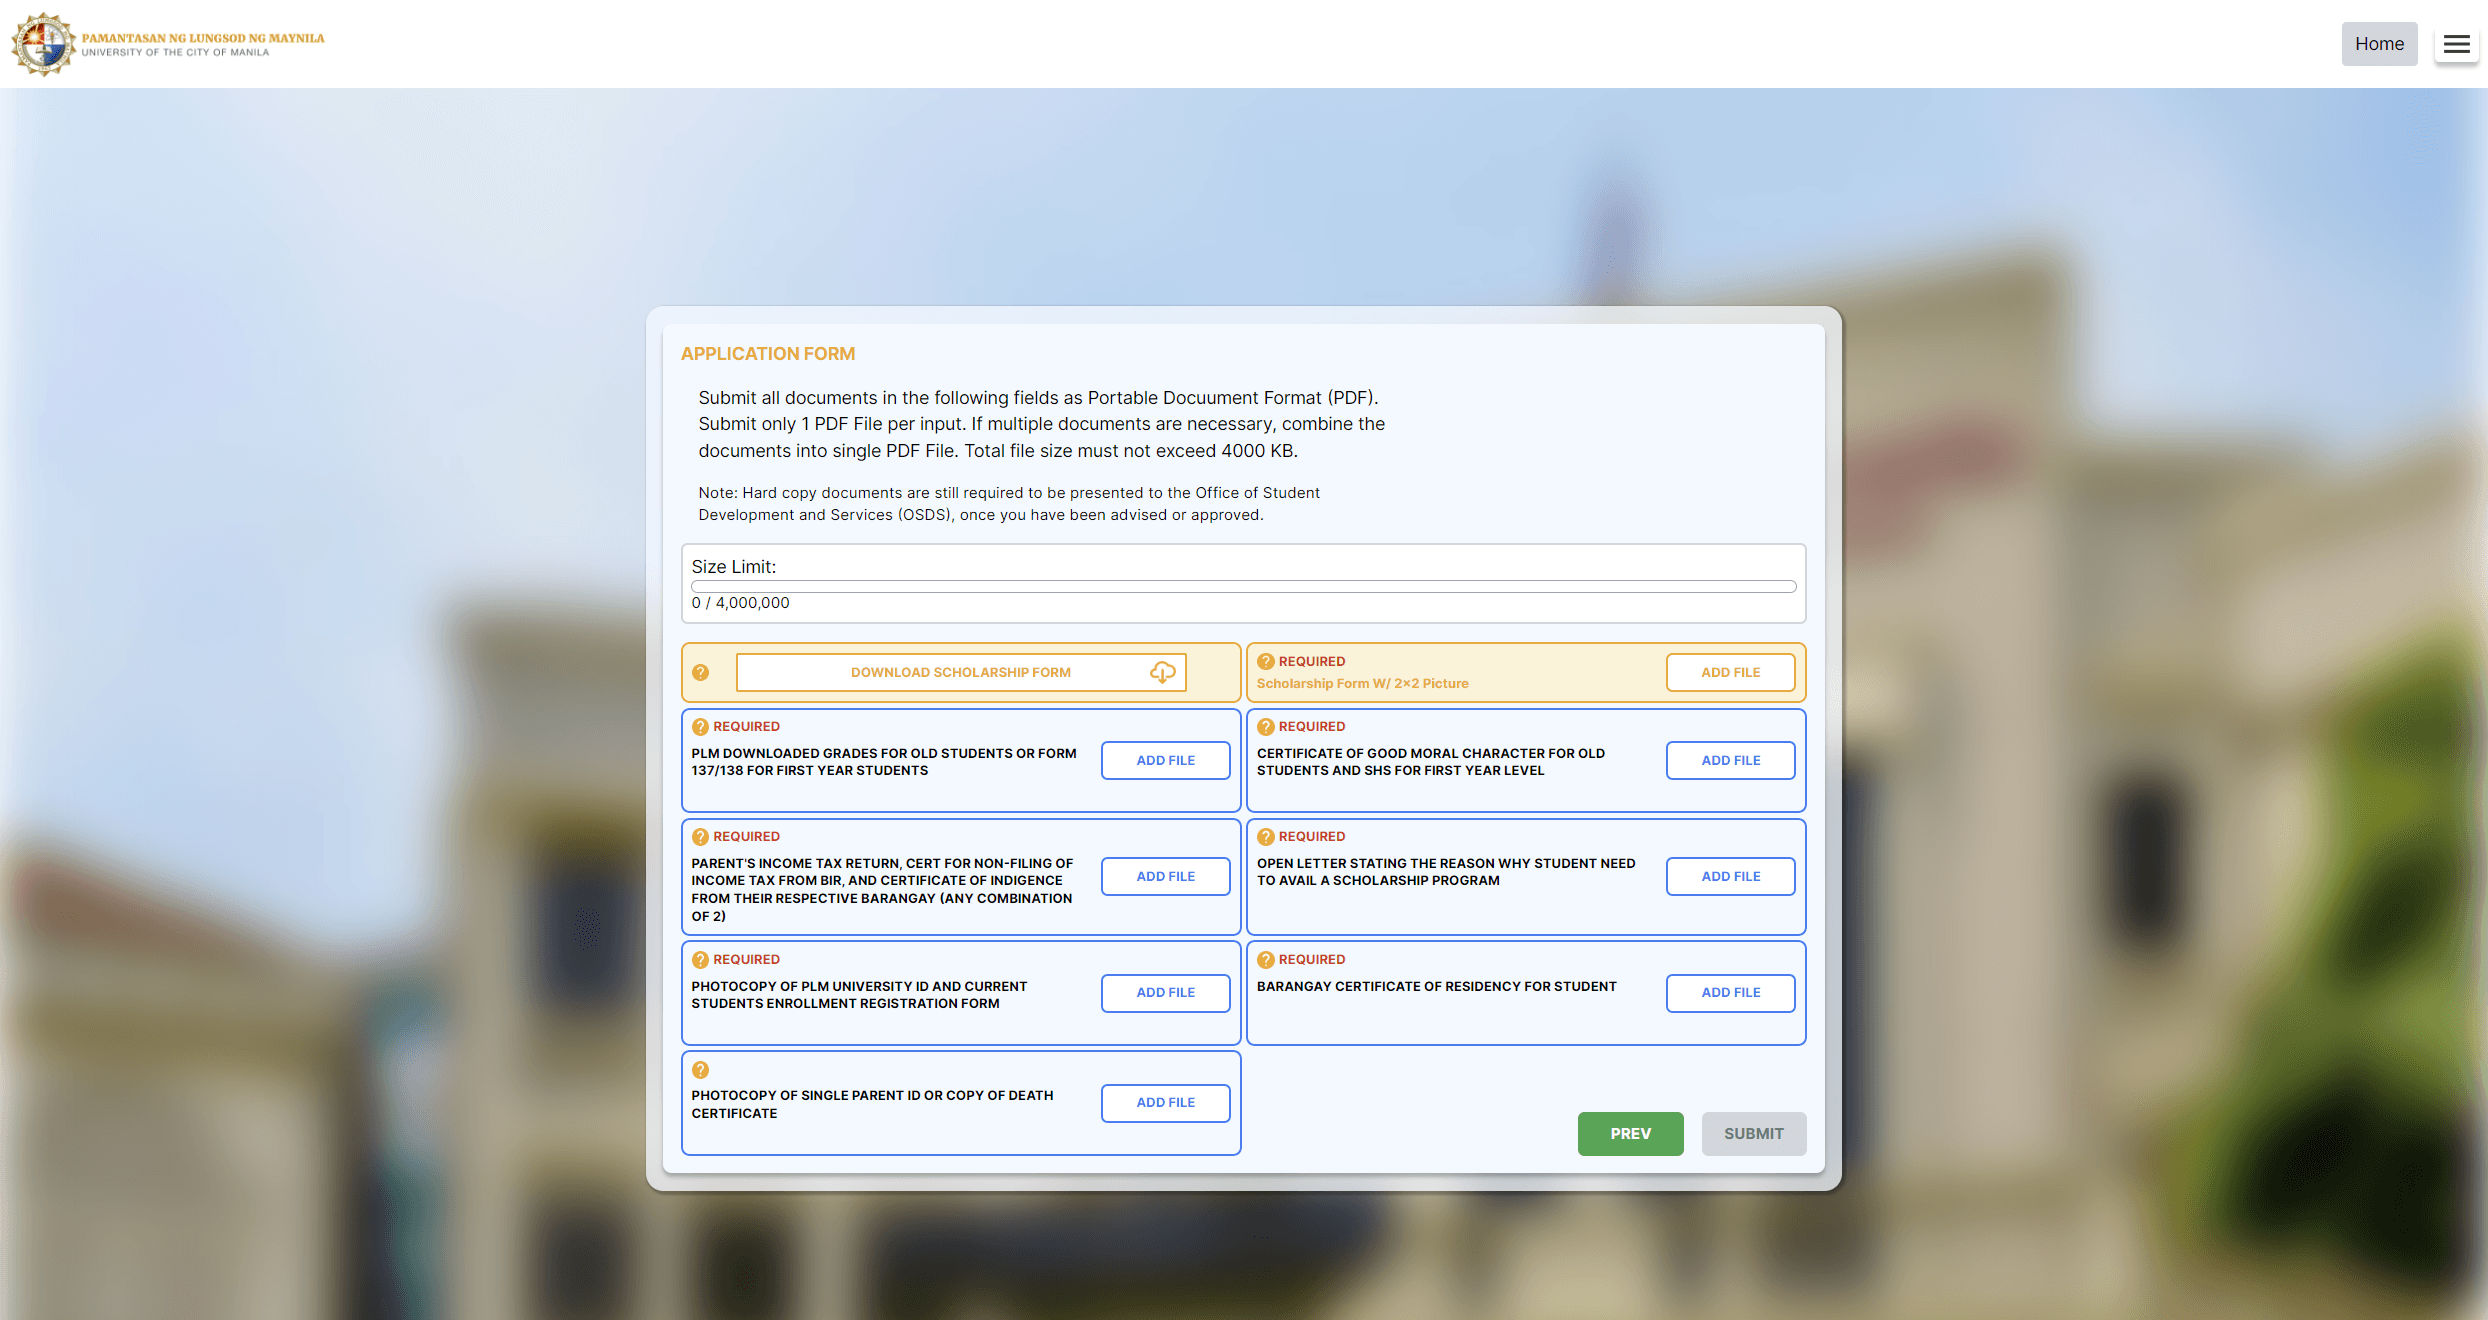Add file for PLM downloaded grades
Image resolution: width=2488 pixels, height=1320 pixels.
pyautogui.click(x=1165, y=761)
